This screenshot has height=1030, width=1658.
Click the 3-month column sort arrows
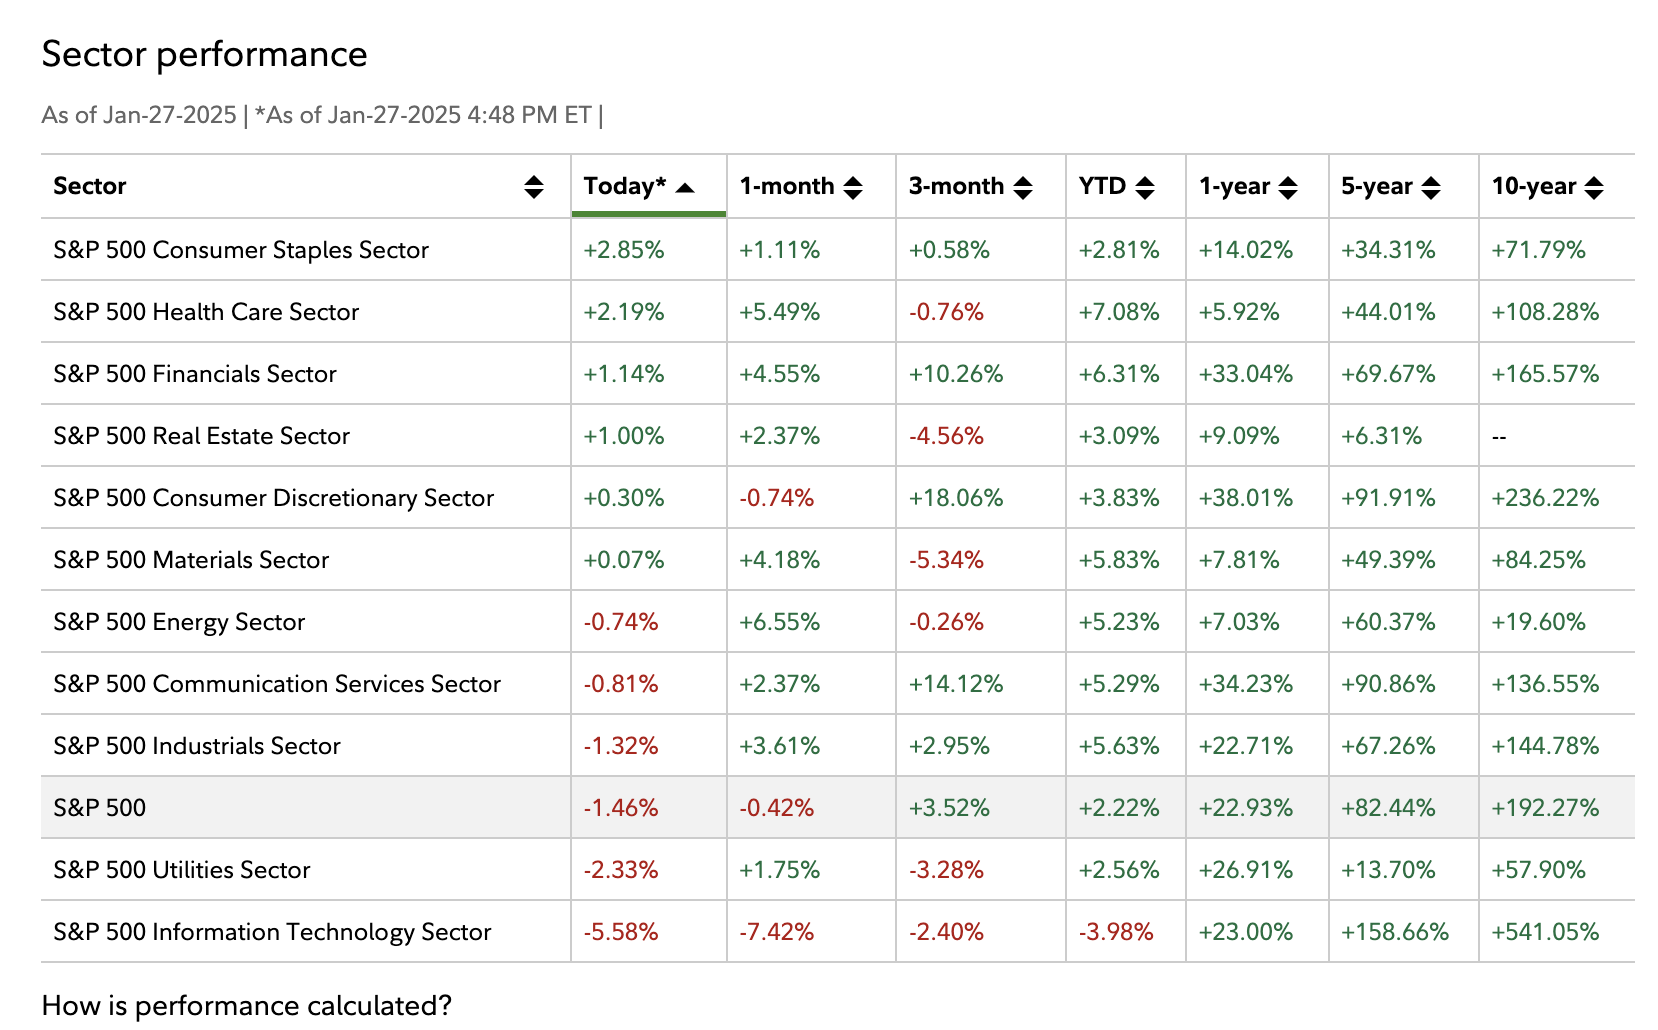(x=1023, y=187)
